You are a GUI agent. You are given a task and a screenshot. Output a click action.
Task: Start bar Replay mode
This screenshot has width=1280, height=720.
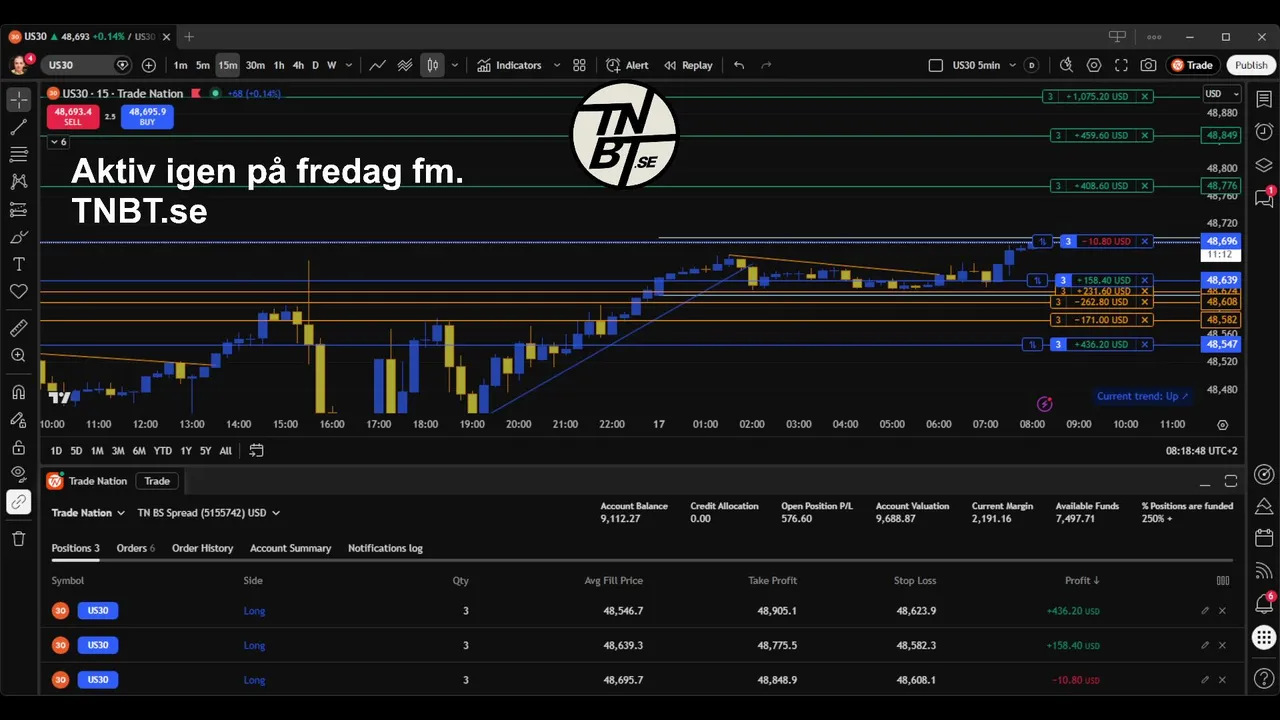pos(688,65)
